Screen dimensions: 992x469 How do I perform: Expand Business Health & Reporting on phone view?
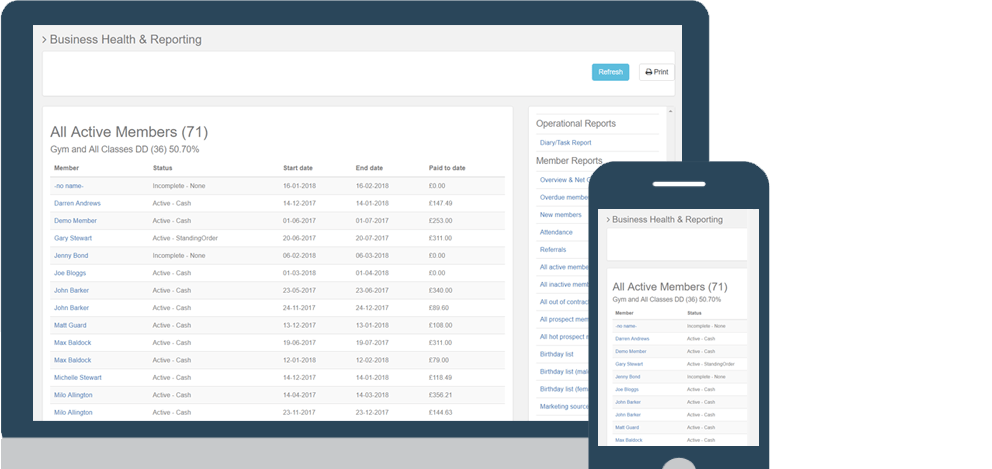pyautogui.click(x=606, y=219)
